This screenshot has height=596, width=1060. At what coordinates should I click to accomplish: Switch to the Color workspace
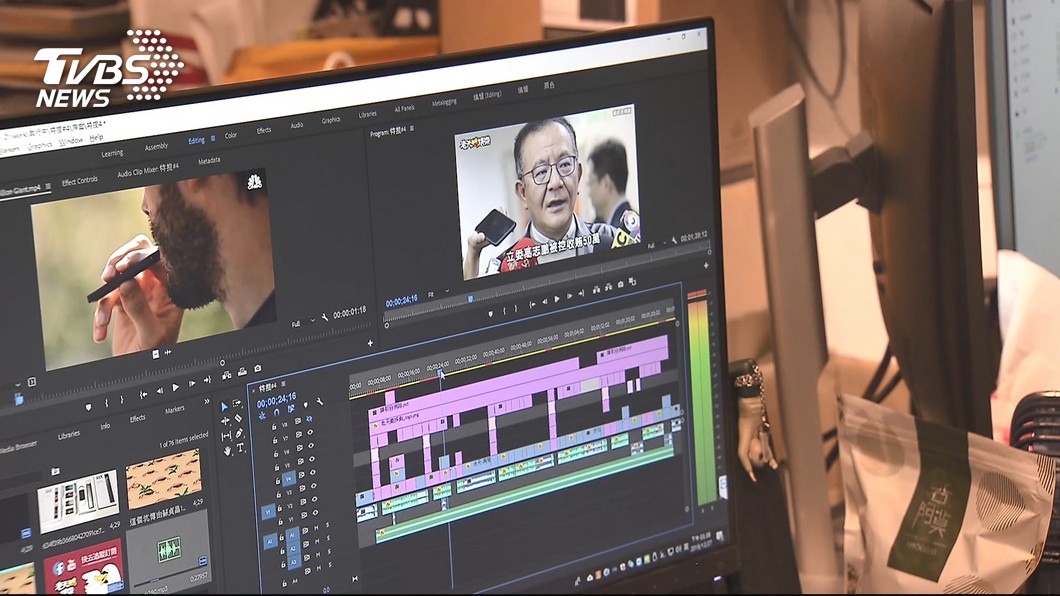coord(231,135)
